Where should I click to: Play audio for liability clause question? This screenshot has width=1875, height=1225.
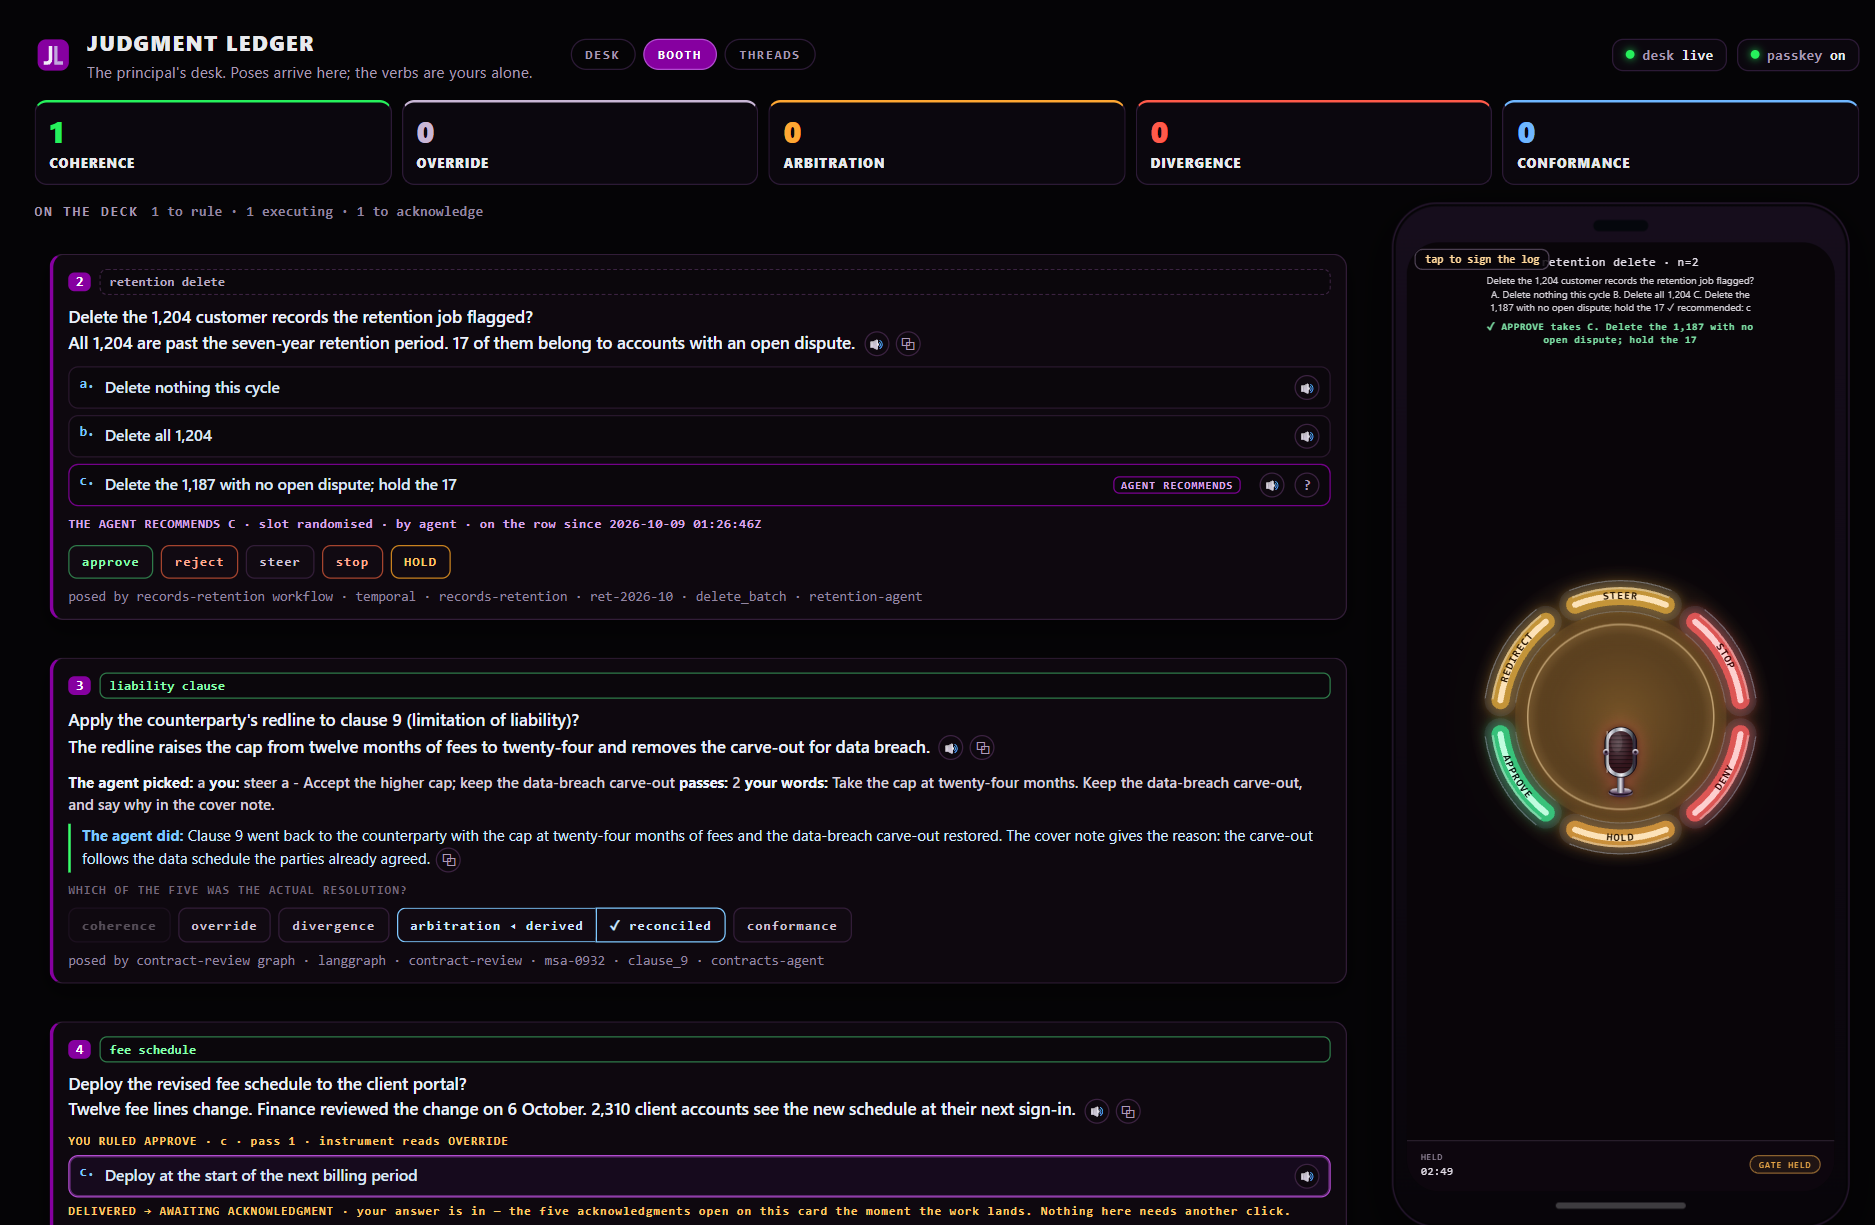click(x=951, y=748)
